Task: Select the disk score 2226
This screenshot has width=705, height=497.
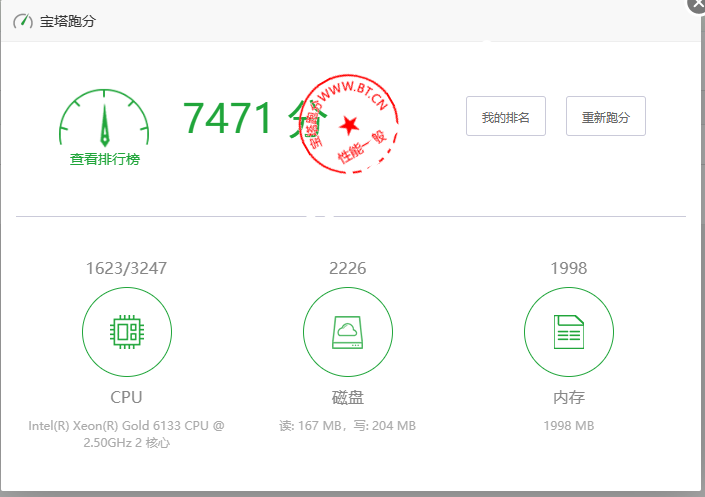Action: 348,268
